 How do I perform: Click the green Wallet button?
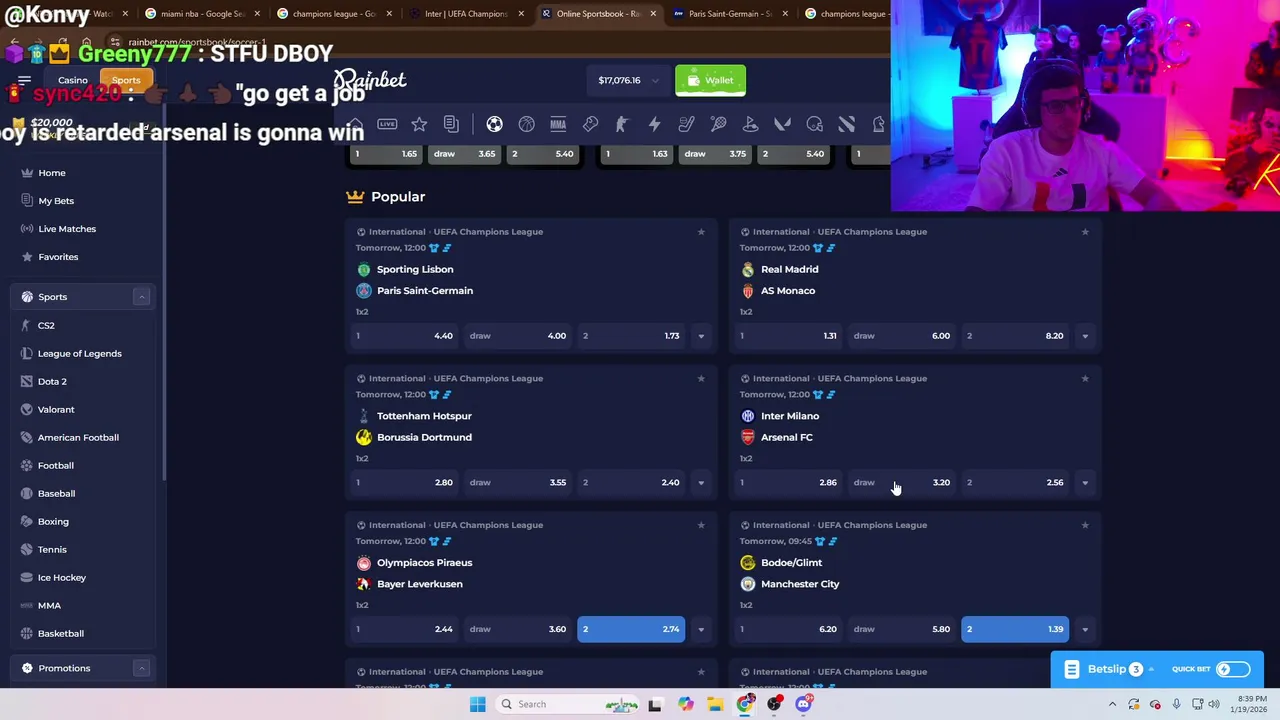[710, 80]
